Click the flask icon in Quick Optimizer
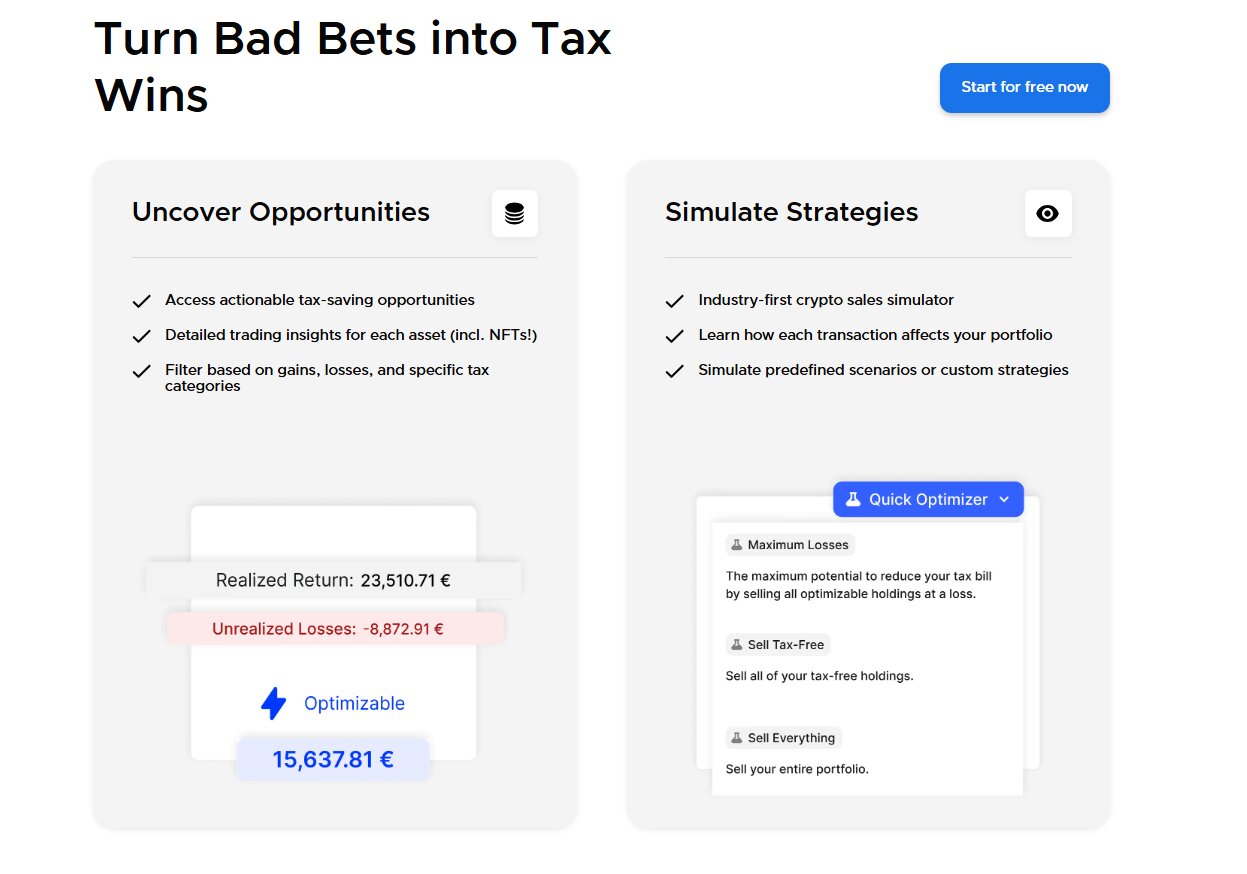The width and height of the screenshot is (1247, 874). click(853, 499)
